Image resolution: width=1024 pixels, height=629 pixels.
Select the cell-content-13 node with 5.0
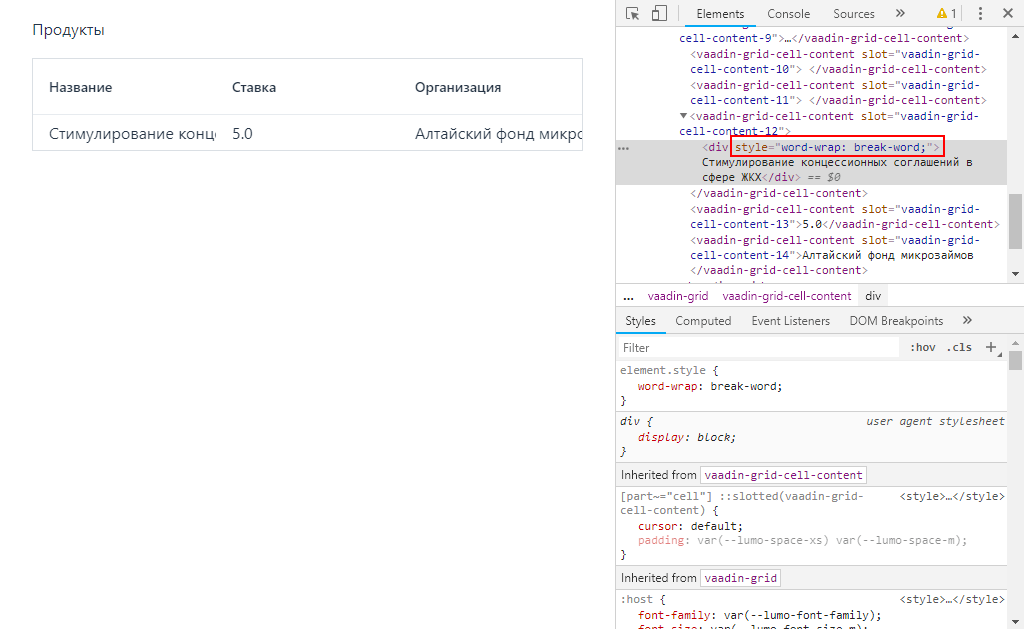(844, 217)
